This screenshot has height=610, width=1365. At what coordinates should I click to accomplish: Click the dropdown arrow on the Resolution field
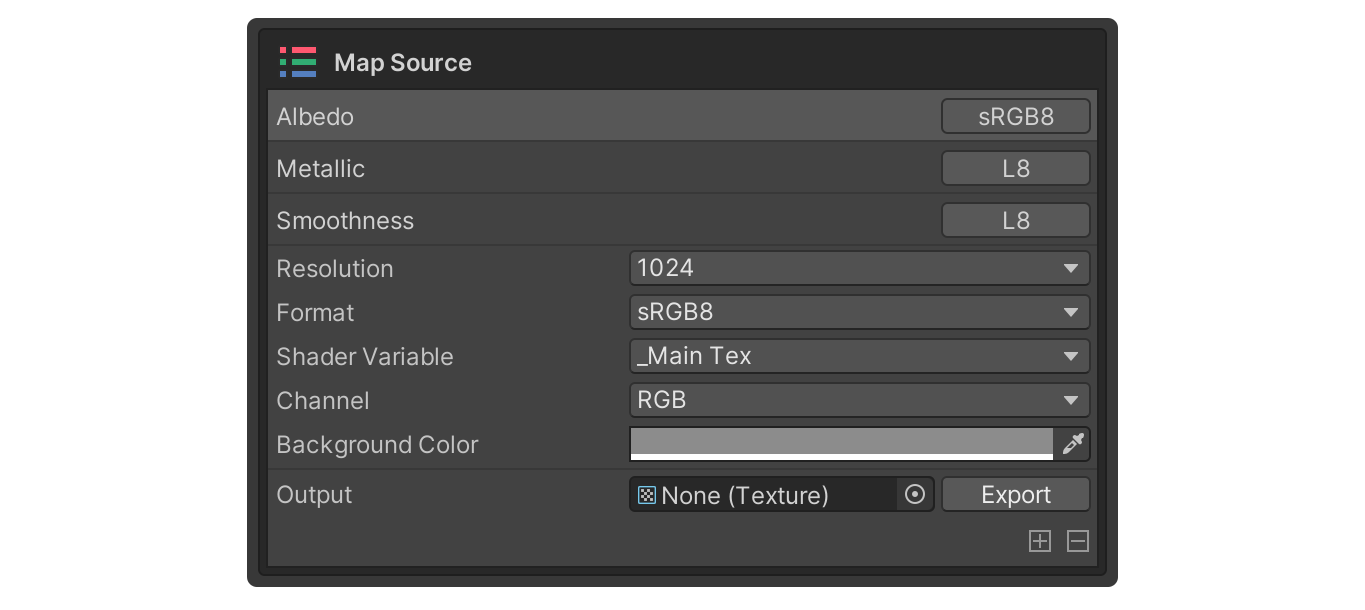pos(1073,268)
